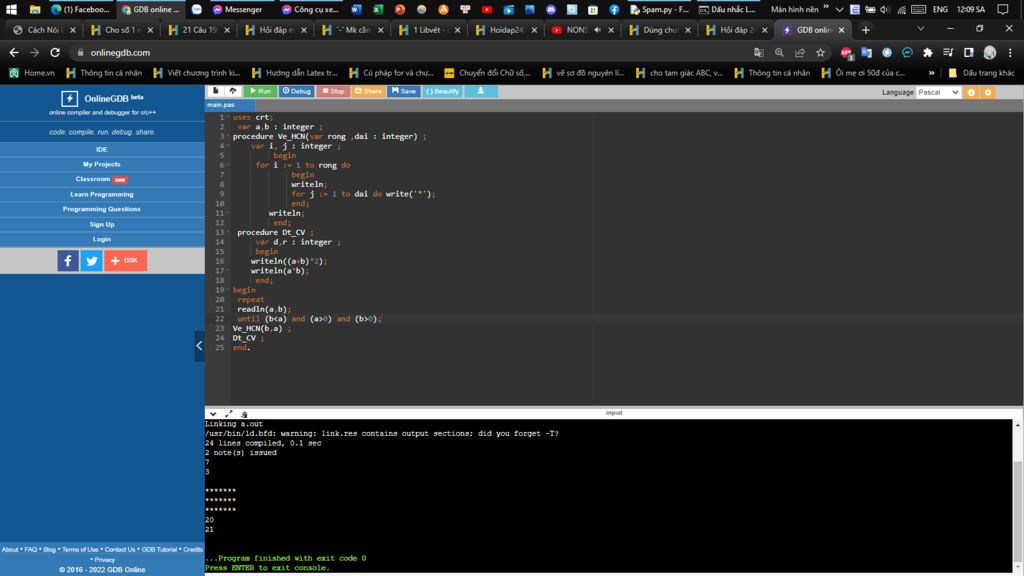Click Login in sidebar

pos(102,239)
